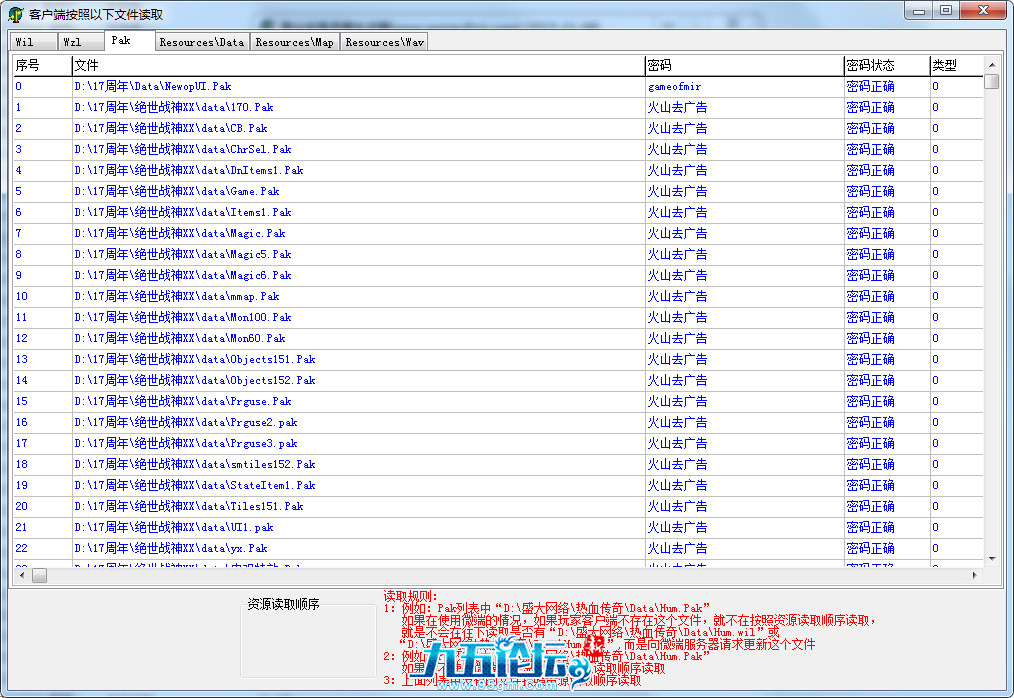
Task: Select the Resources\Data tab
Action: tap(201, 42)
